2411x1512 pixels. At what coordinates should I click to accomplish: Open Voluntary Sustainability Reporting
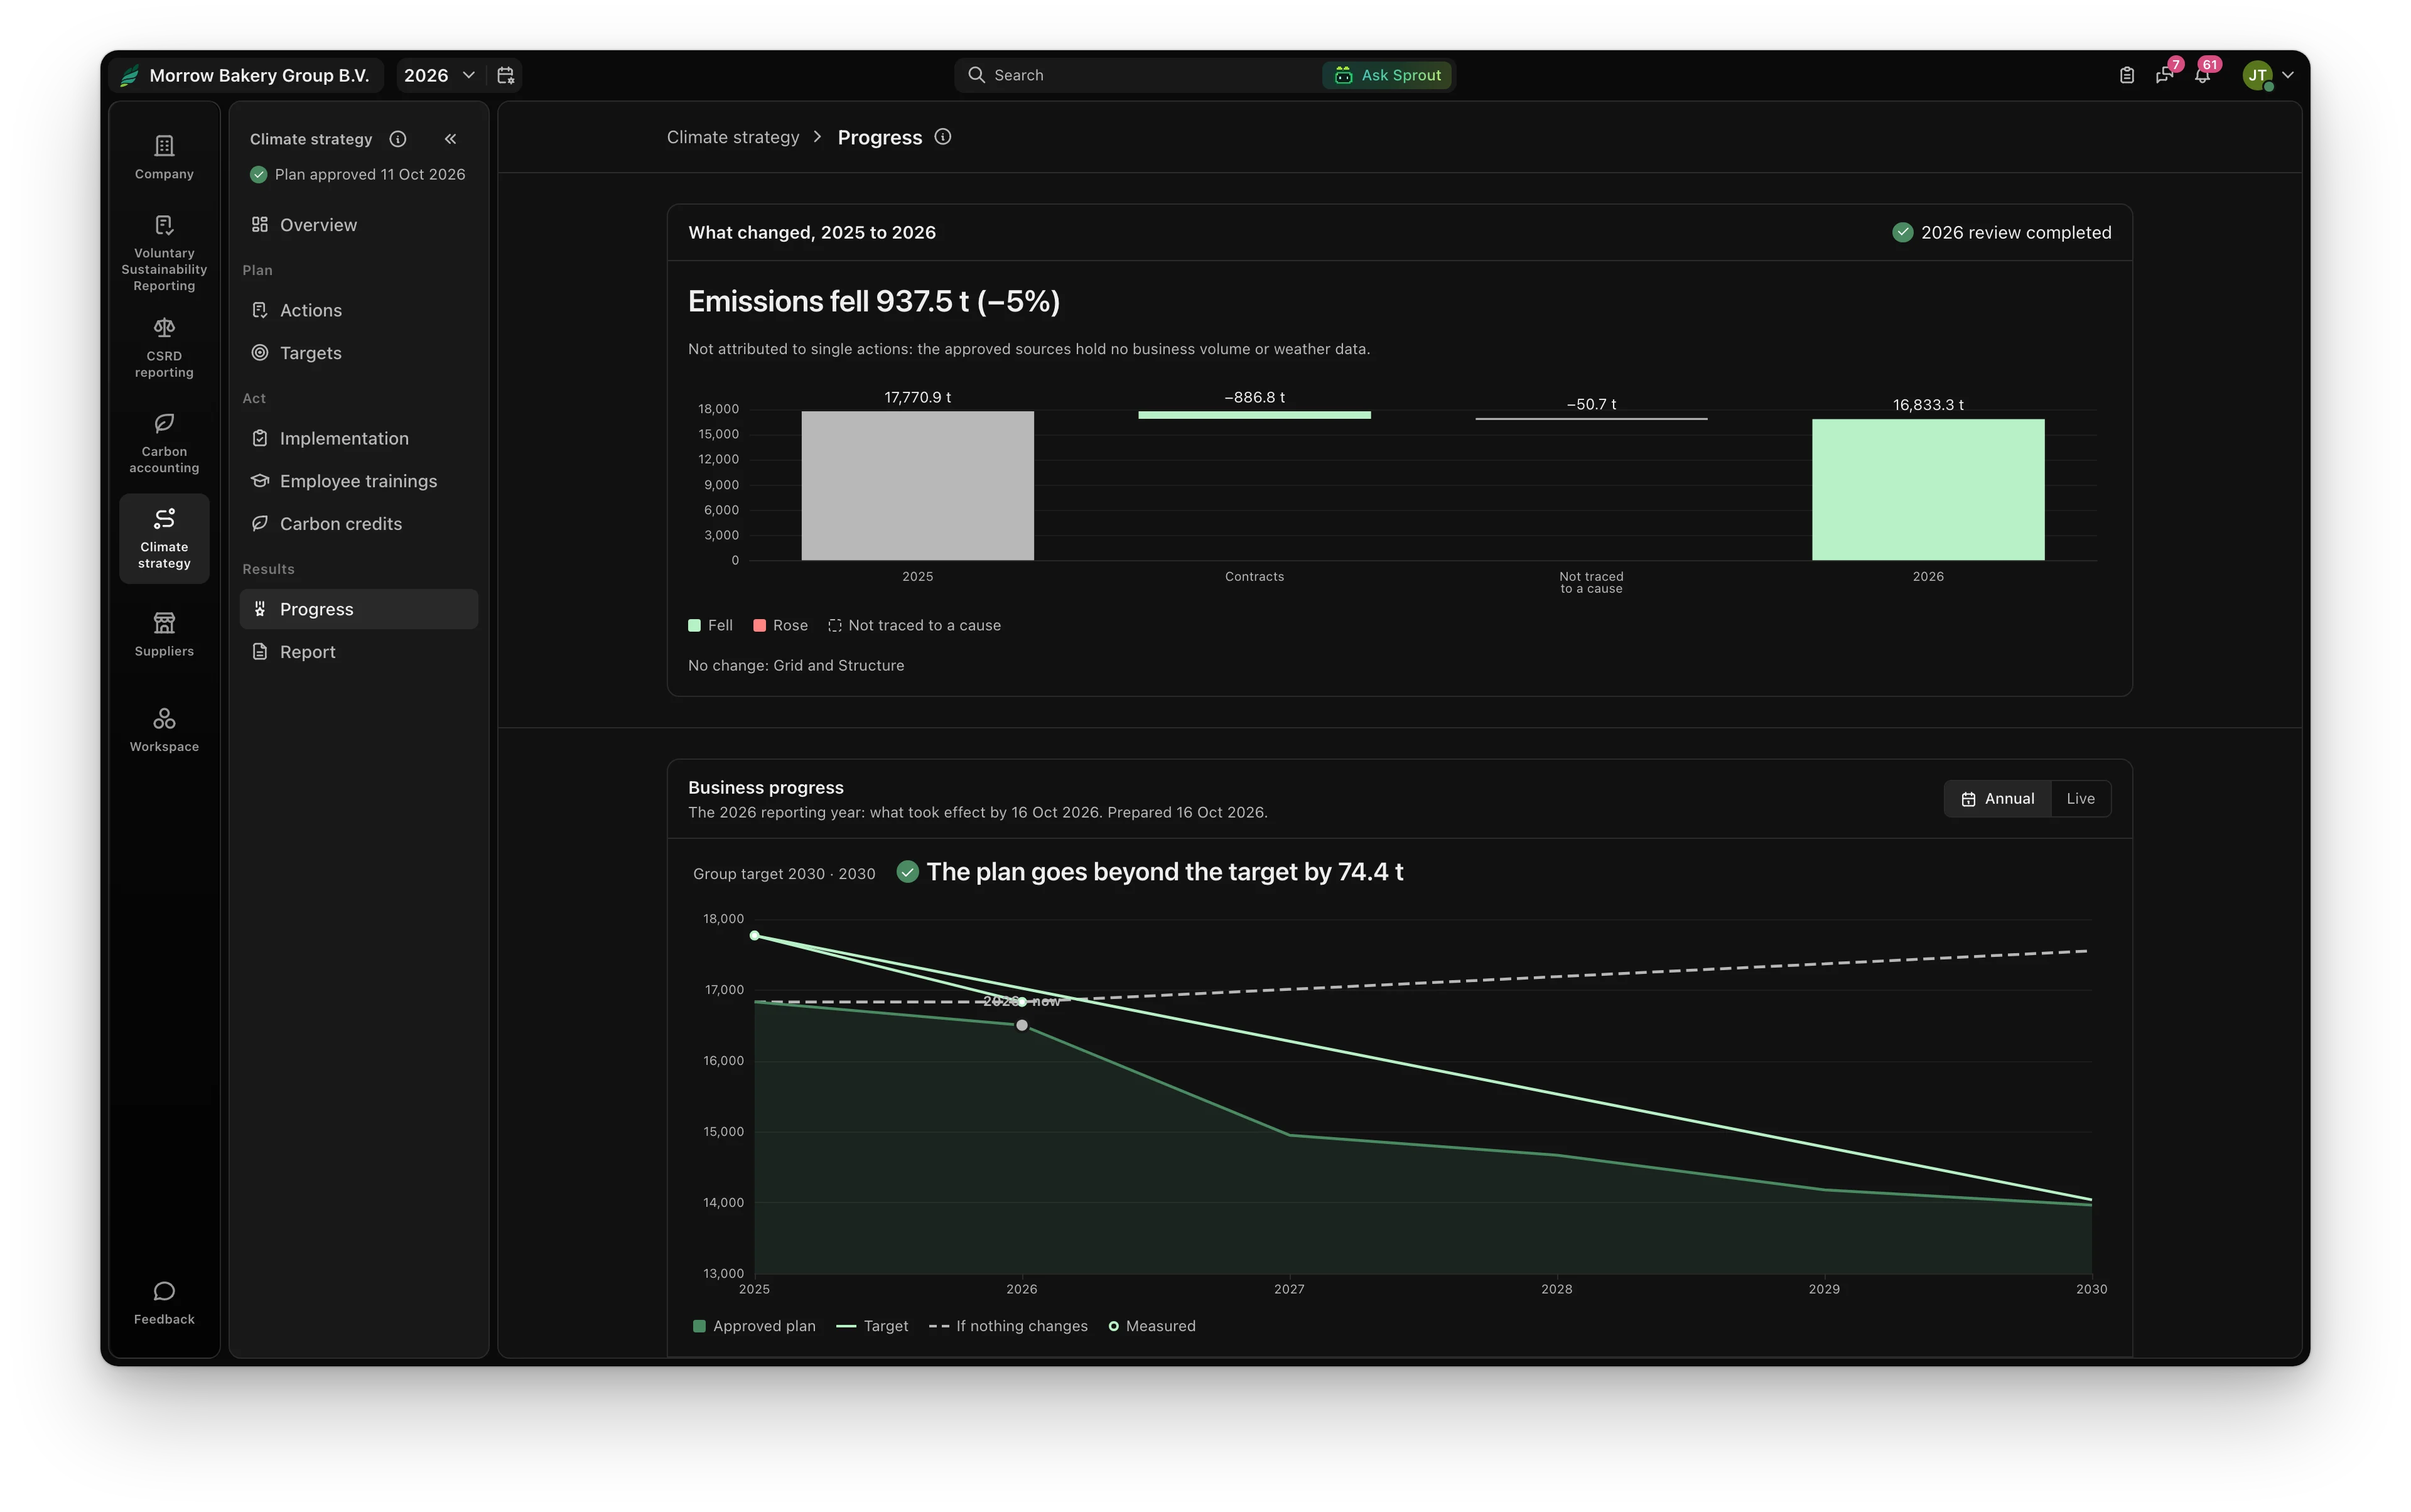tap(164, 254)
